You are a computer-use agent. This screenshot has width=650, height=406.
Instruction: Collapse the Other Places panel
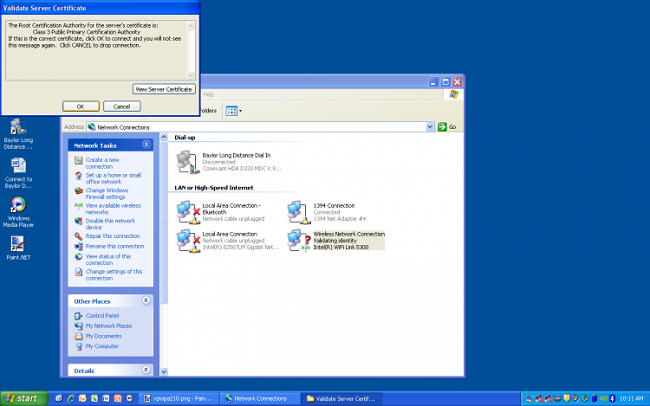146,300
